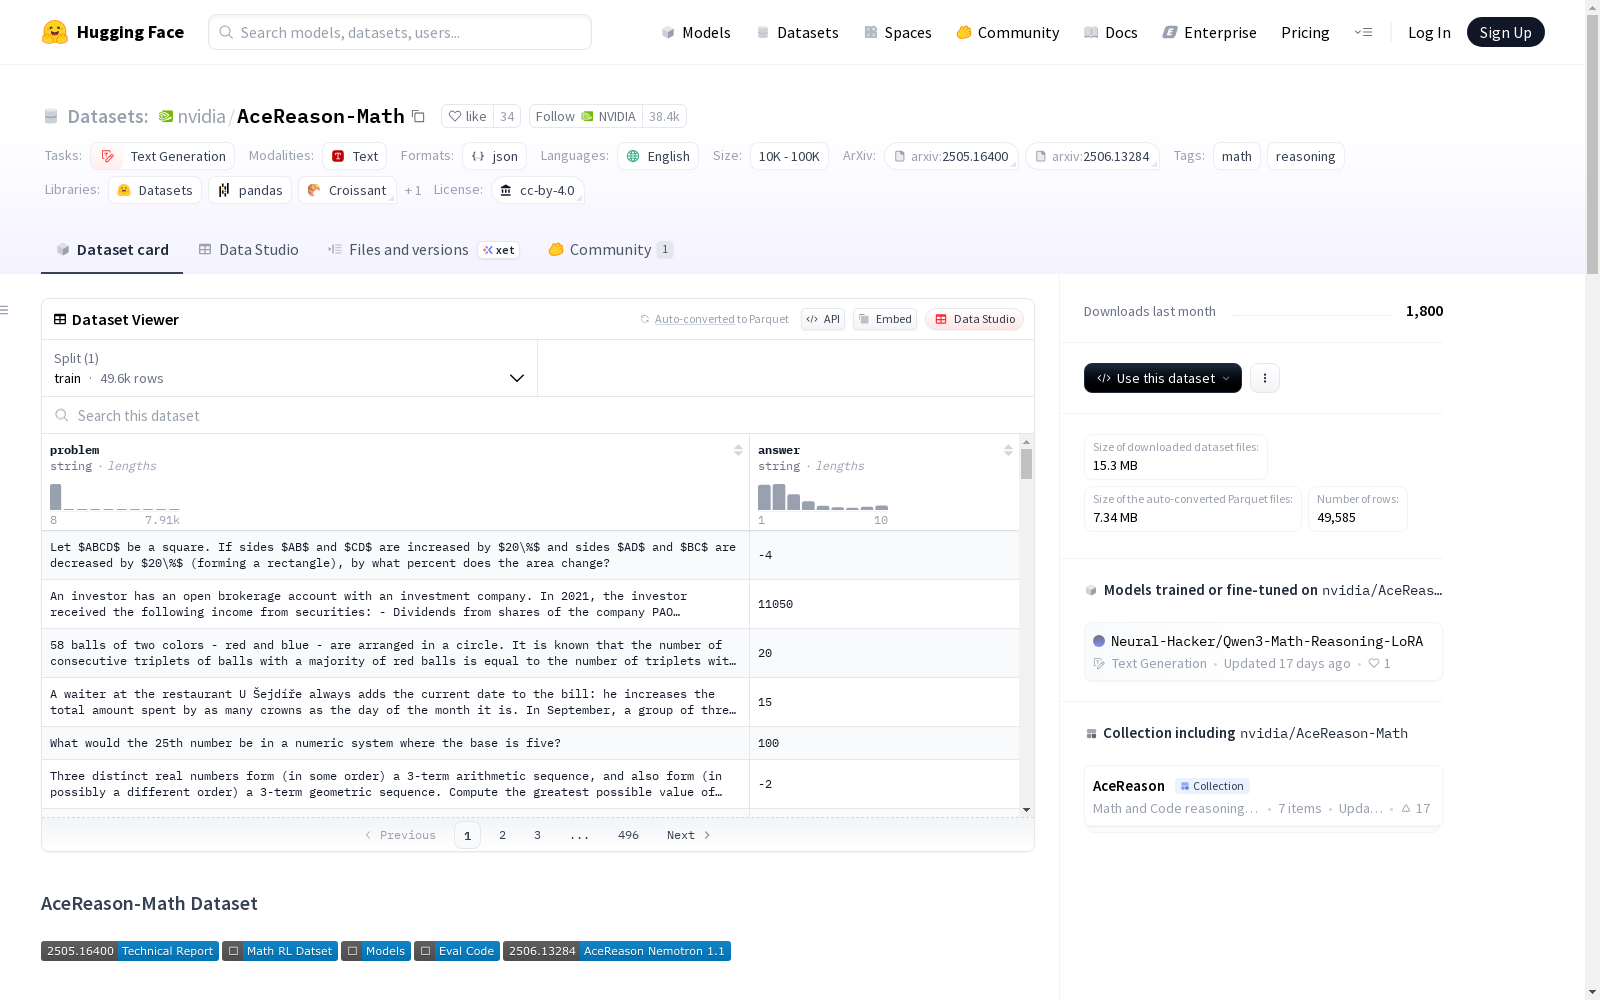Open the navigation more-options menu icon
This screenshot has width=1600, height=1000.
(1363, 32)
